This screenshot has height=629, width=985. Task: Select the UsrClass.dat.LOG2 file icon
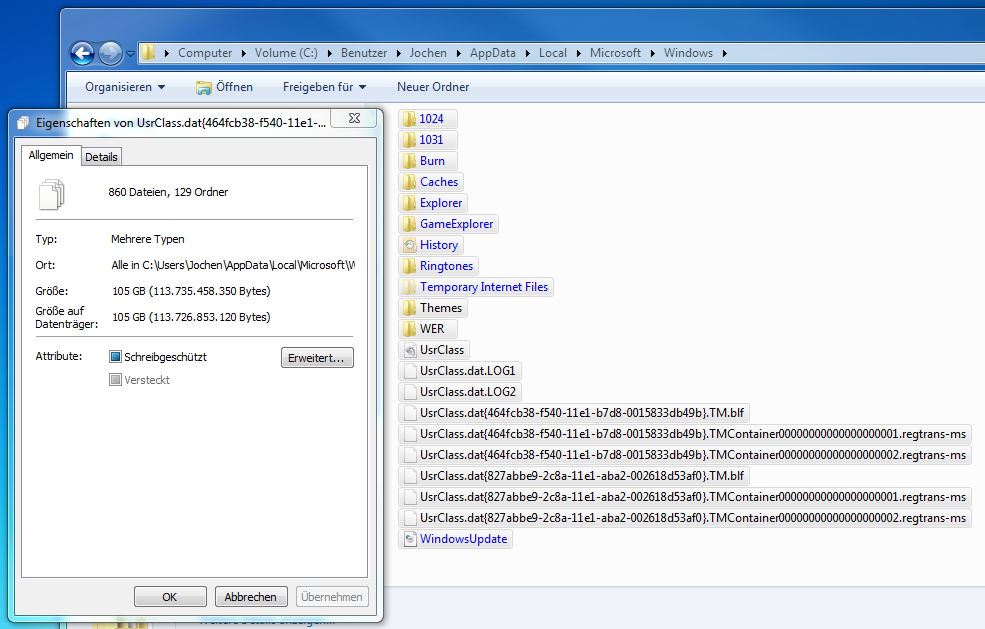[x=410, y=392]
